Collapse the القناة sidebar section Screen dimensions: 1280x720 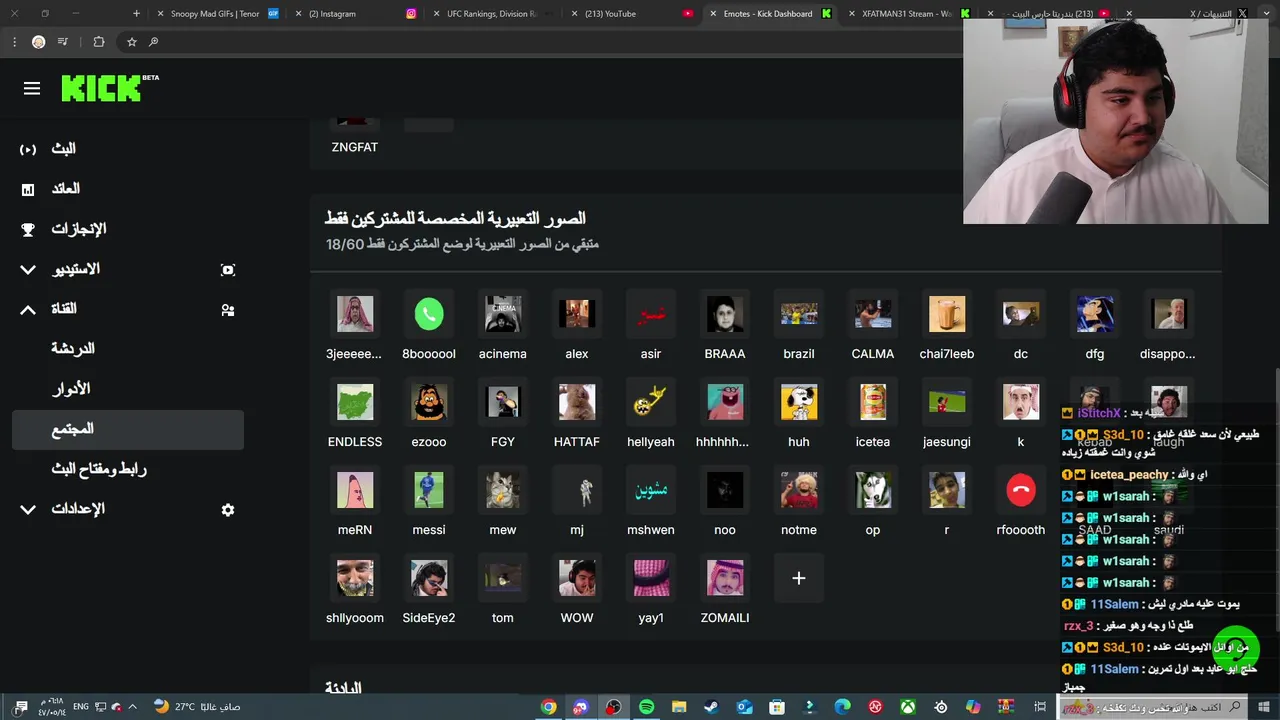pyautogui.click(x=28, y=310)
